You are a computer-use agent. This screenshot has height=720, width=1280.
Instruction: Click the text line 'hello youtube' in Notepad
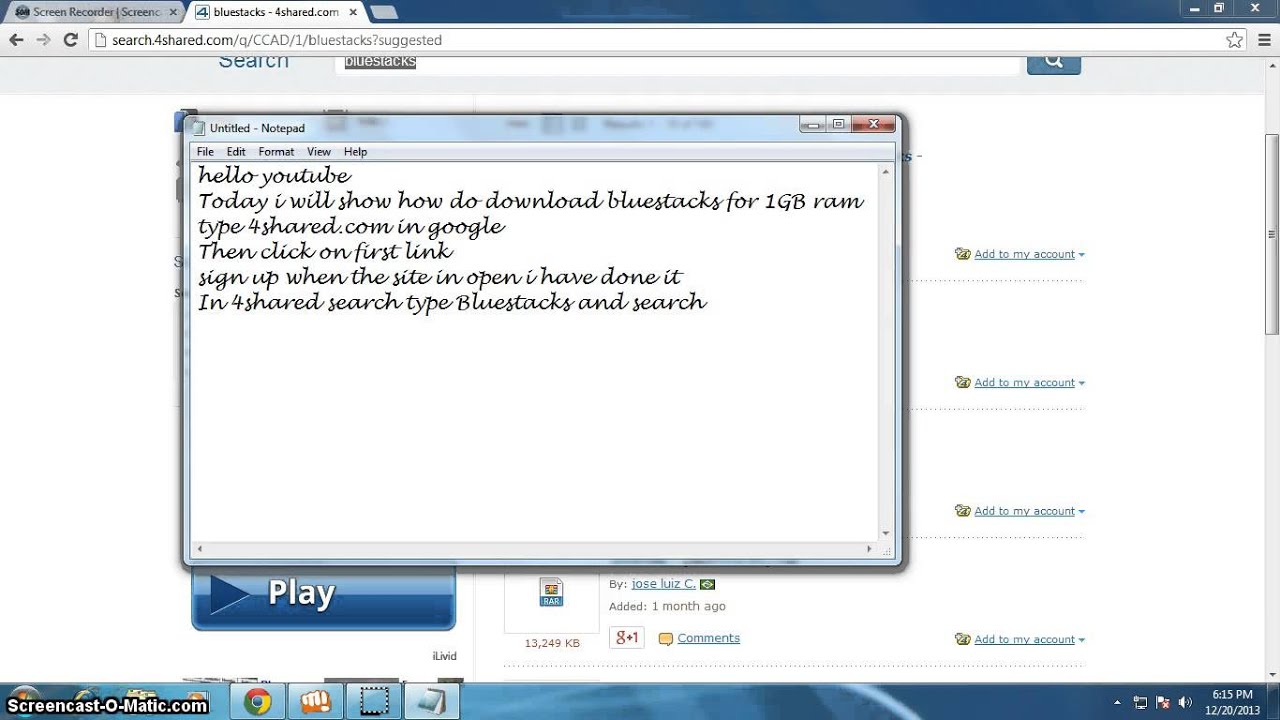pyautogui.click(x=274, y=176)
